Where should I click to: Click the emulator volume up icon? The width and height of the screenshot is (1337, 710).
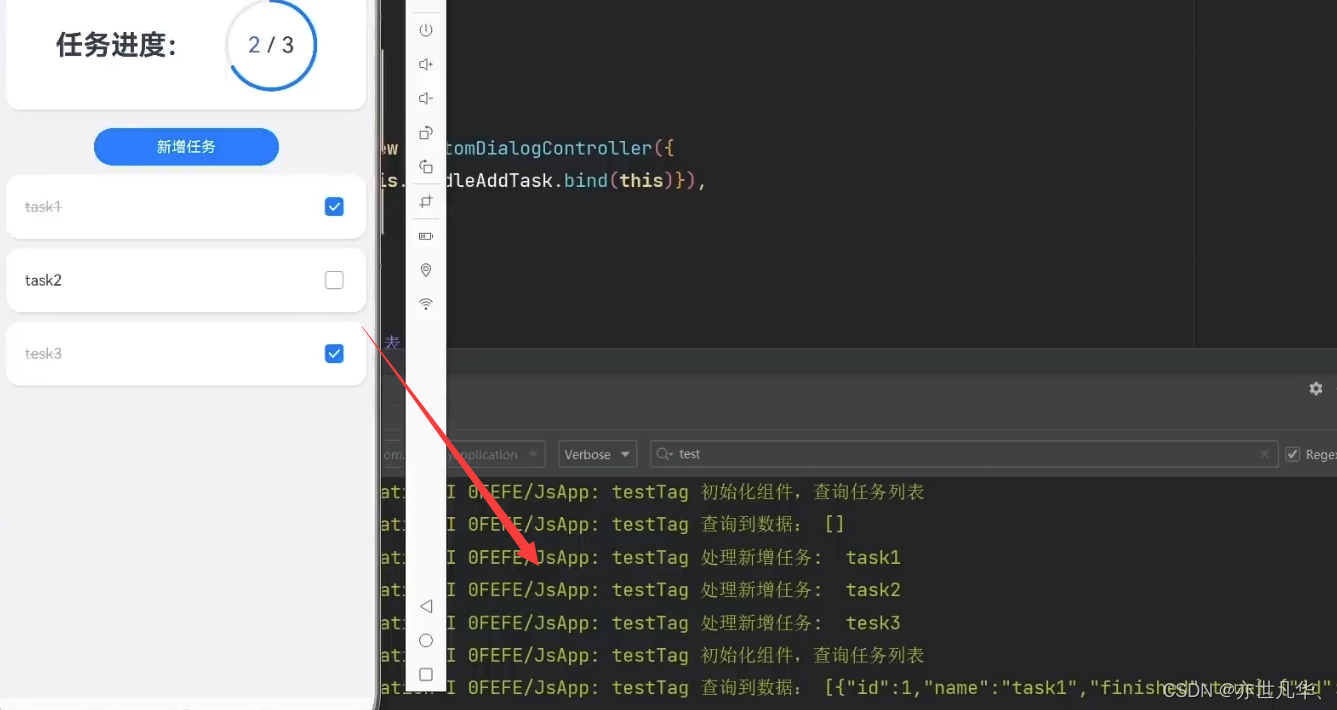click(x=426, y=64)
